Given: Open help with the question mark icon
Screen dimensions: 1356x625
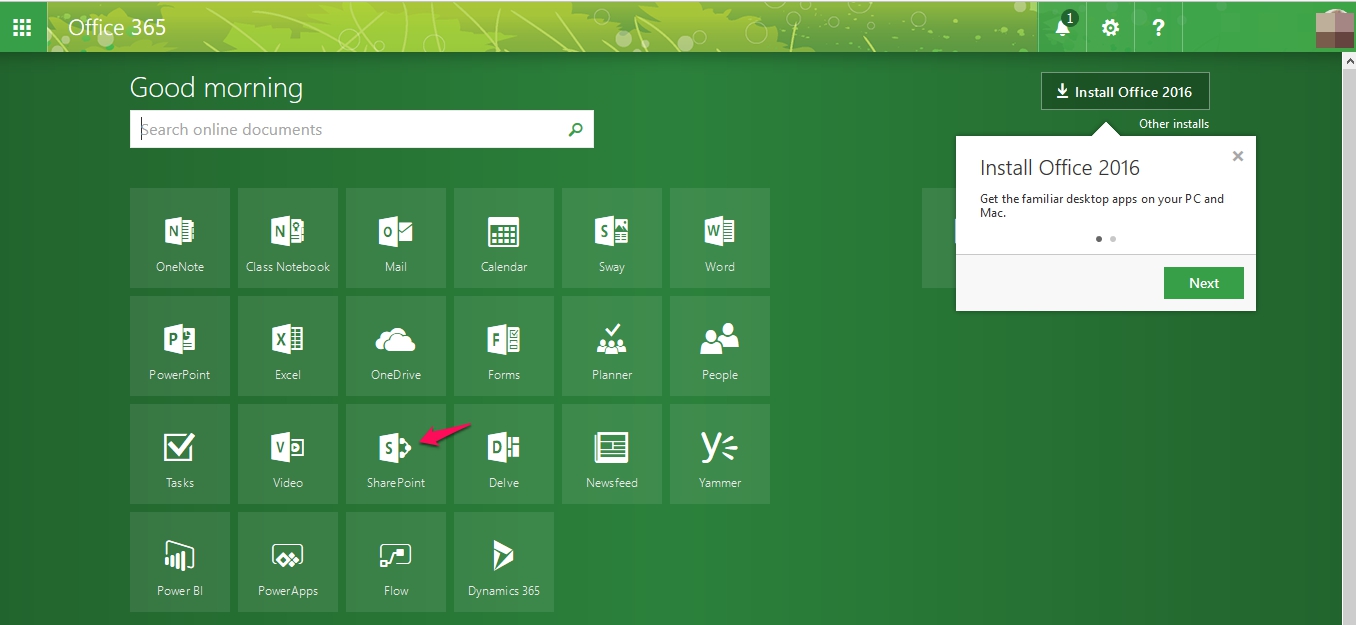Looking at the screenshot, I should (1158, 27).
